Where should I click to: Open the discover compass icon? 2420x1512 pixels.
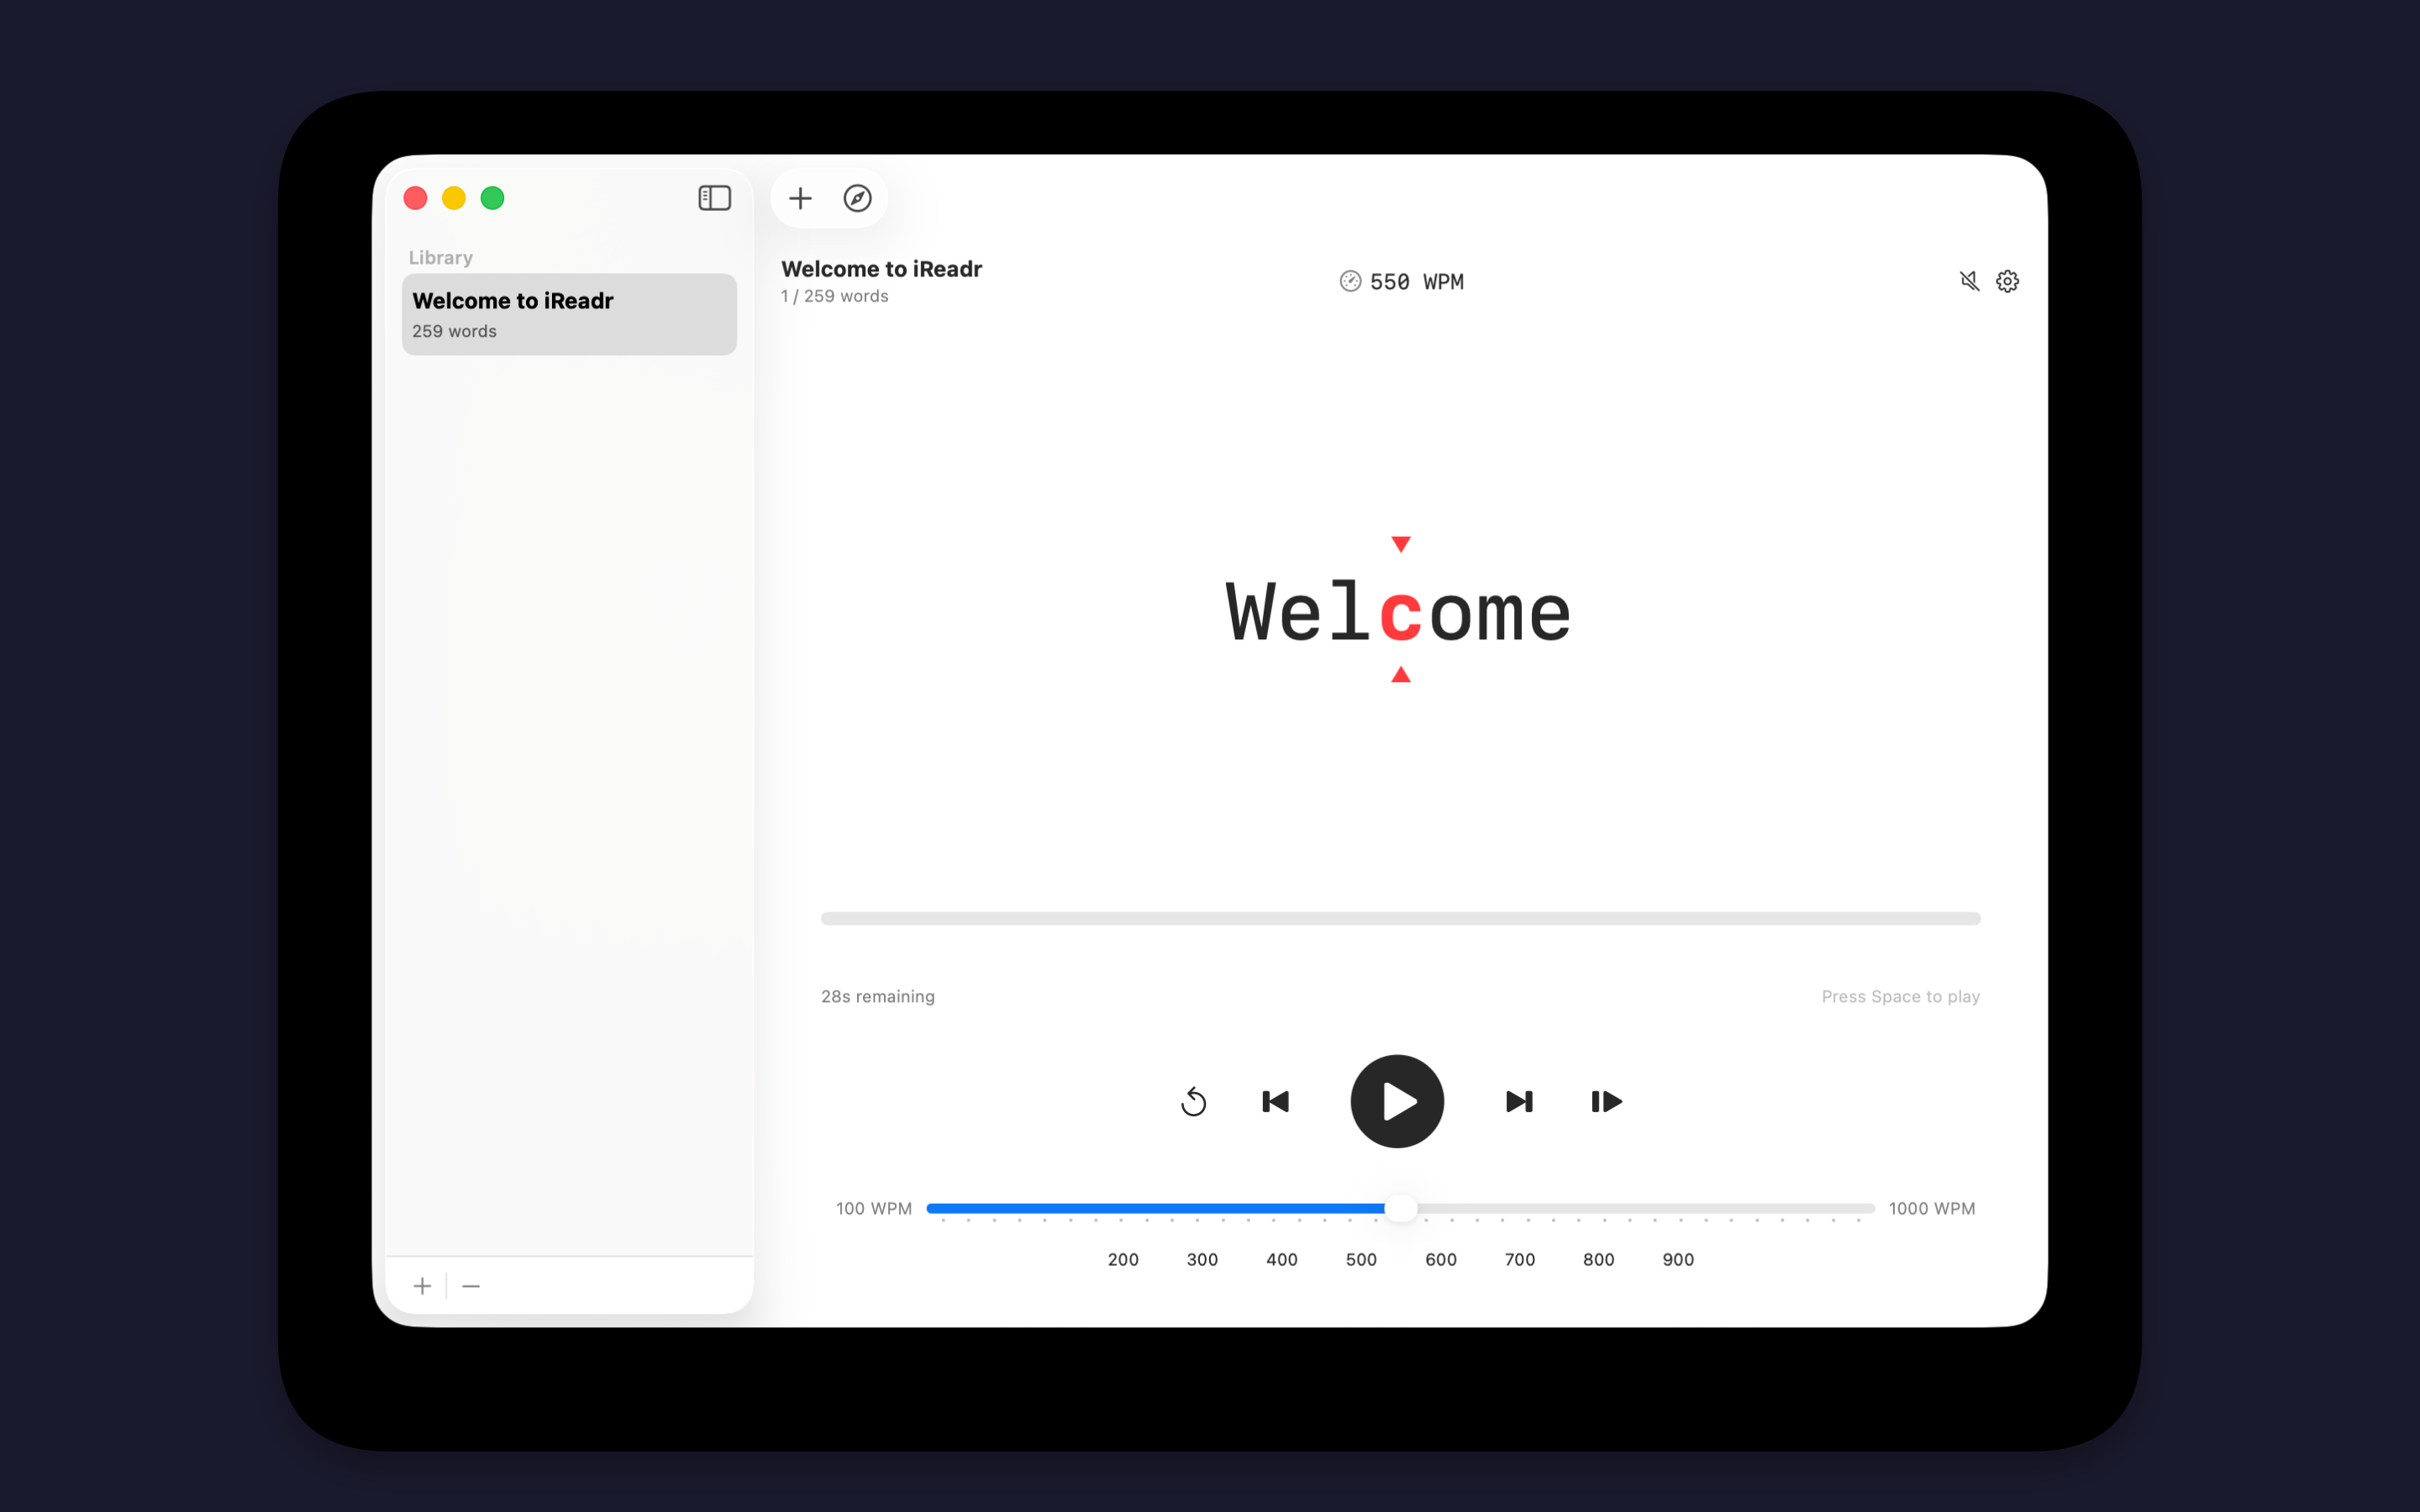click(x=858, y=198)
